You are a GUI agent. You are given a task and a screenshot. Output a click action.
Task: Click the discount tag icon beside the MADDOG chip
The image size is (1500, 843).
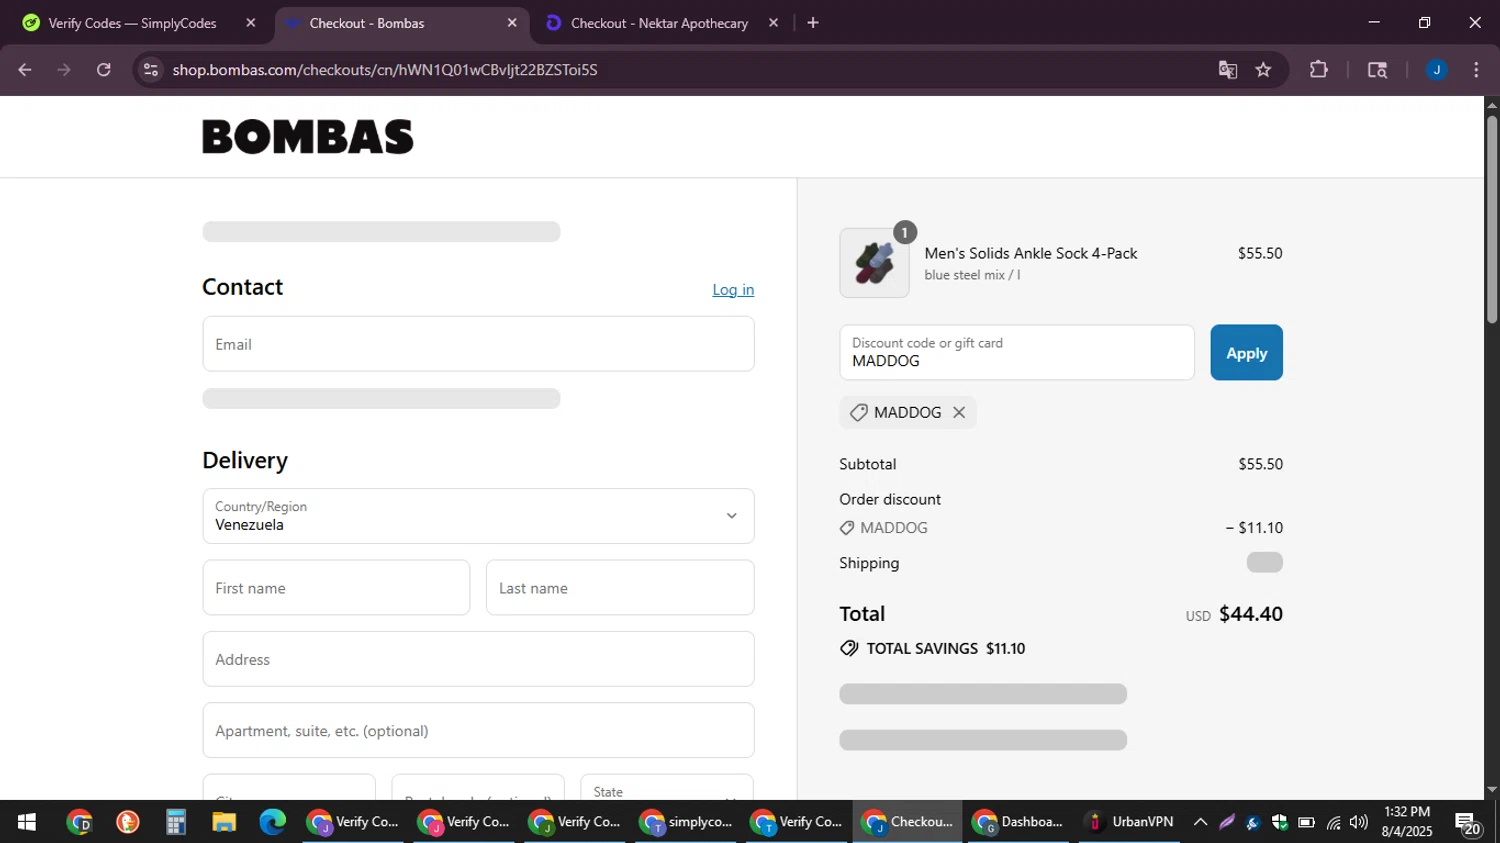(858, 413)
